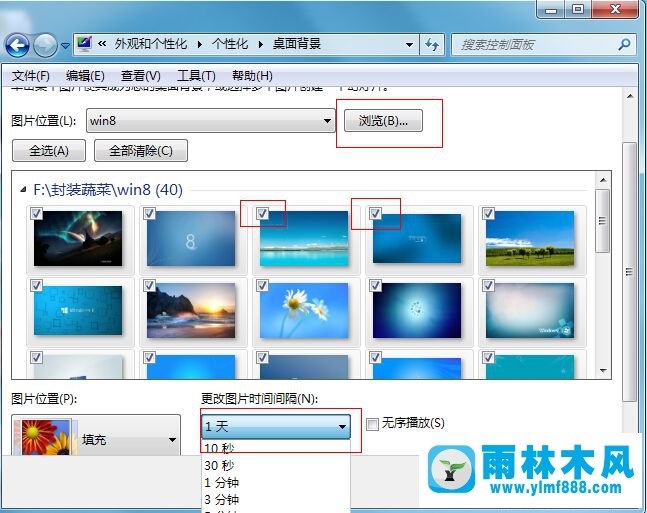Click the thumbnail list scroll-up arrow

click(x=603, y=180)
